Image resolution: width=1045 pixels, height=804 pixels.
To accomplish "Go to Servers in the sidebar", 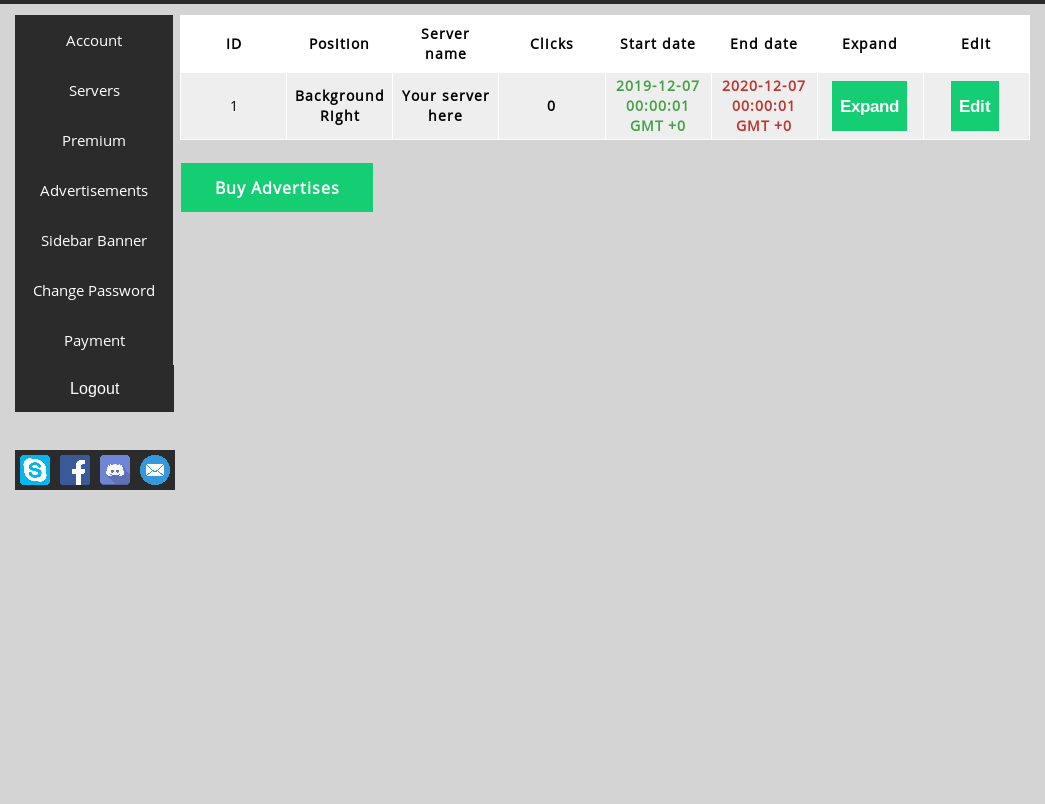I will (x=94, y=91).
